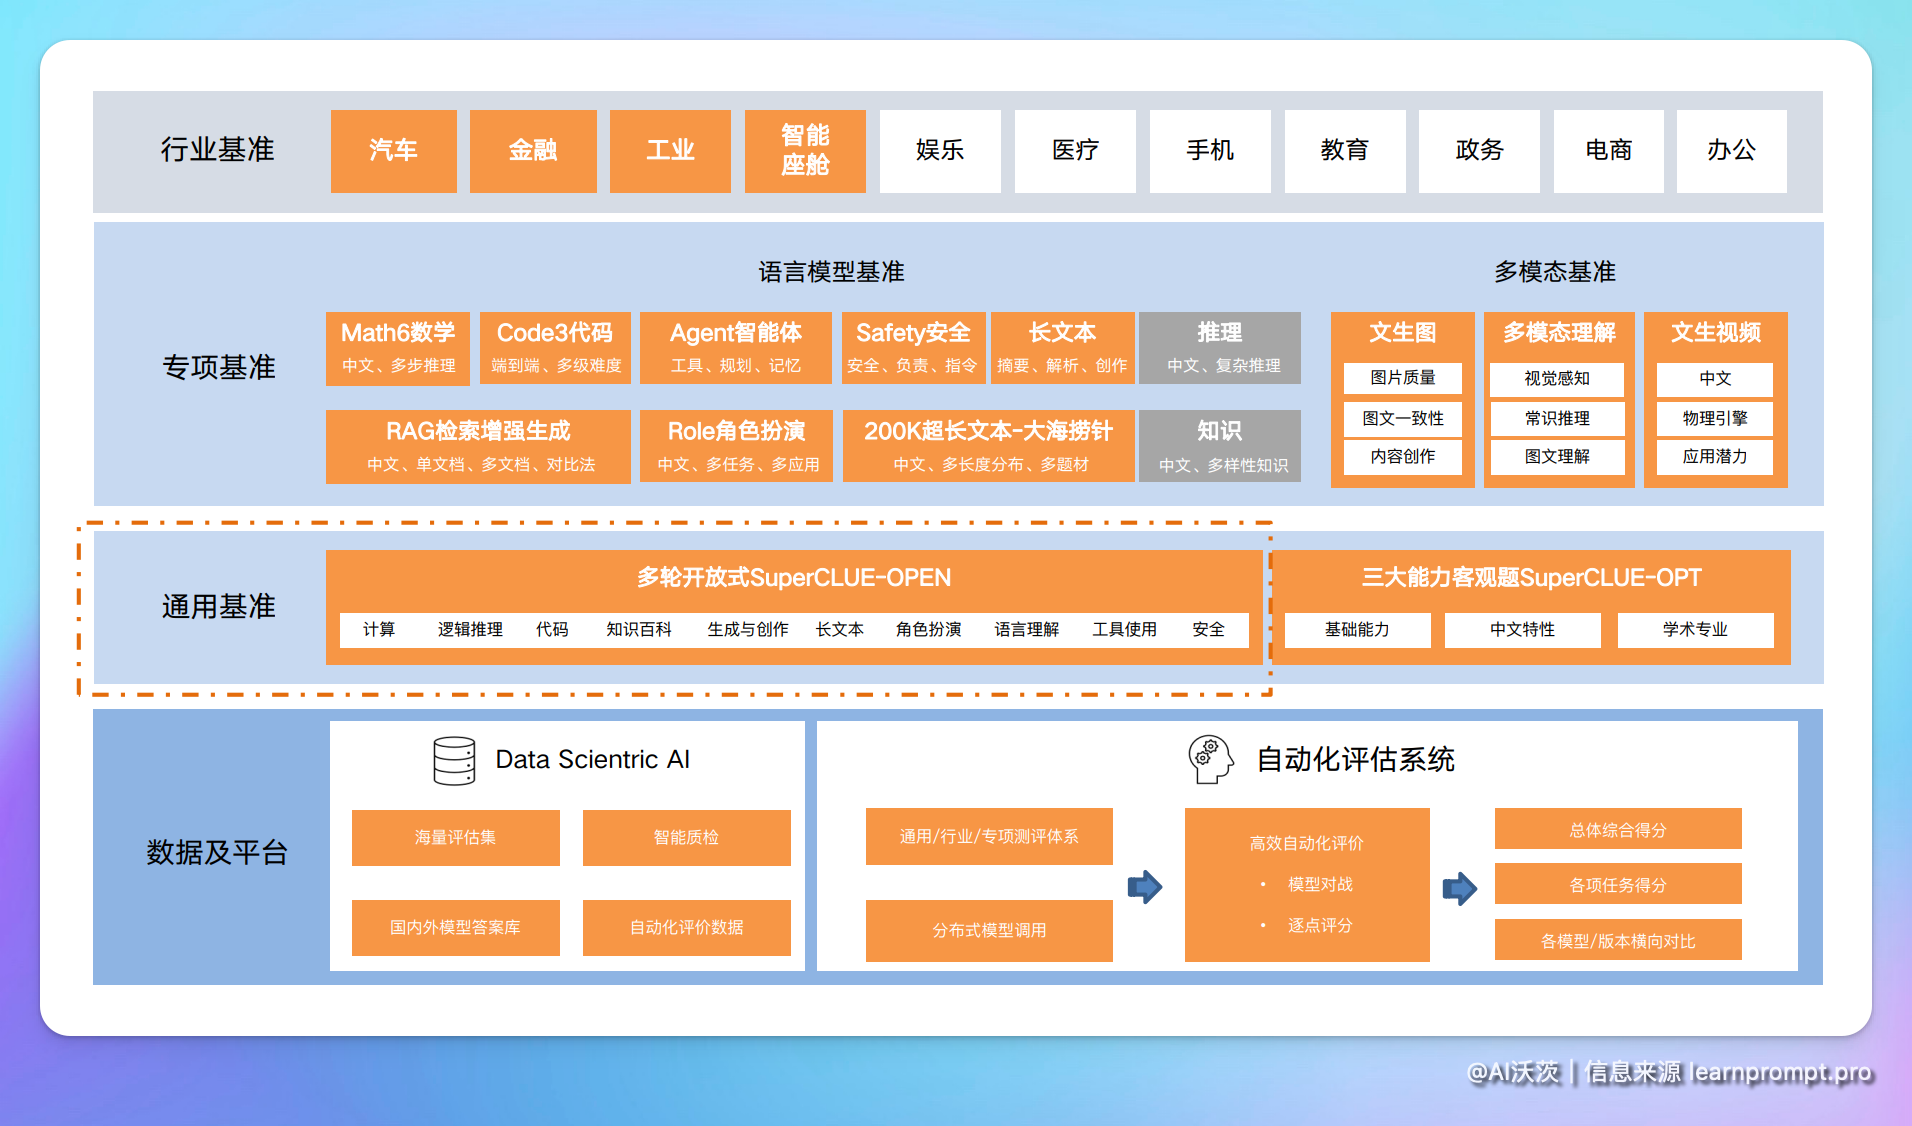1912x1126 pixels.
Task: Click 生成与创作 in the SuperCLUE-OPEN row
Action: click(x=748, y=630)
